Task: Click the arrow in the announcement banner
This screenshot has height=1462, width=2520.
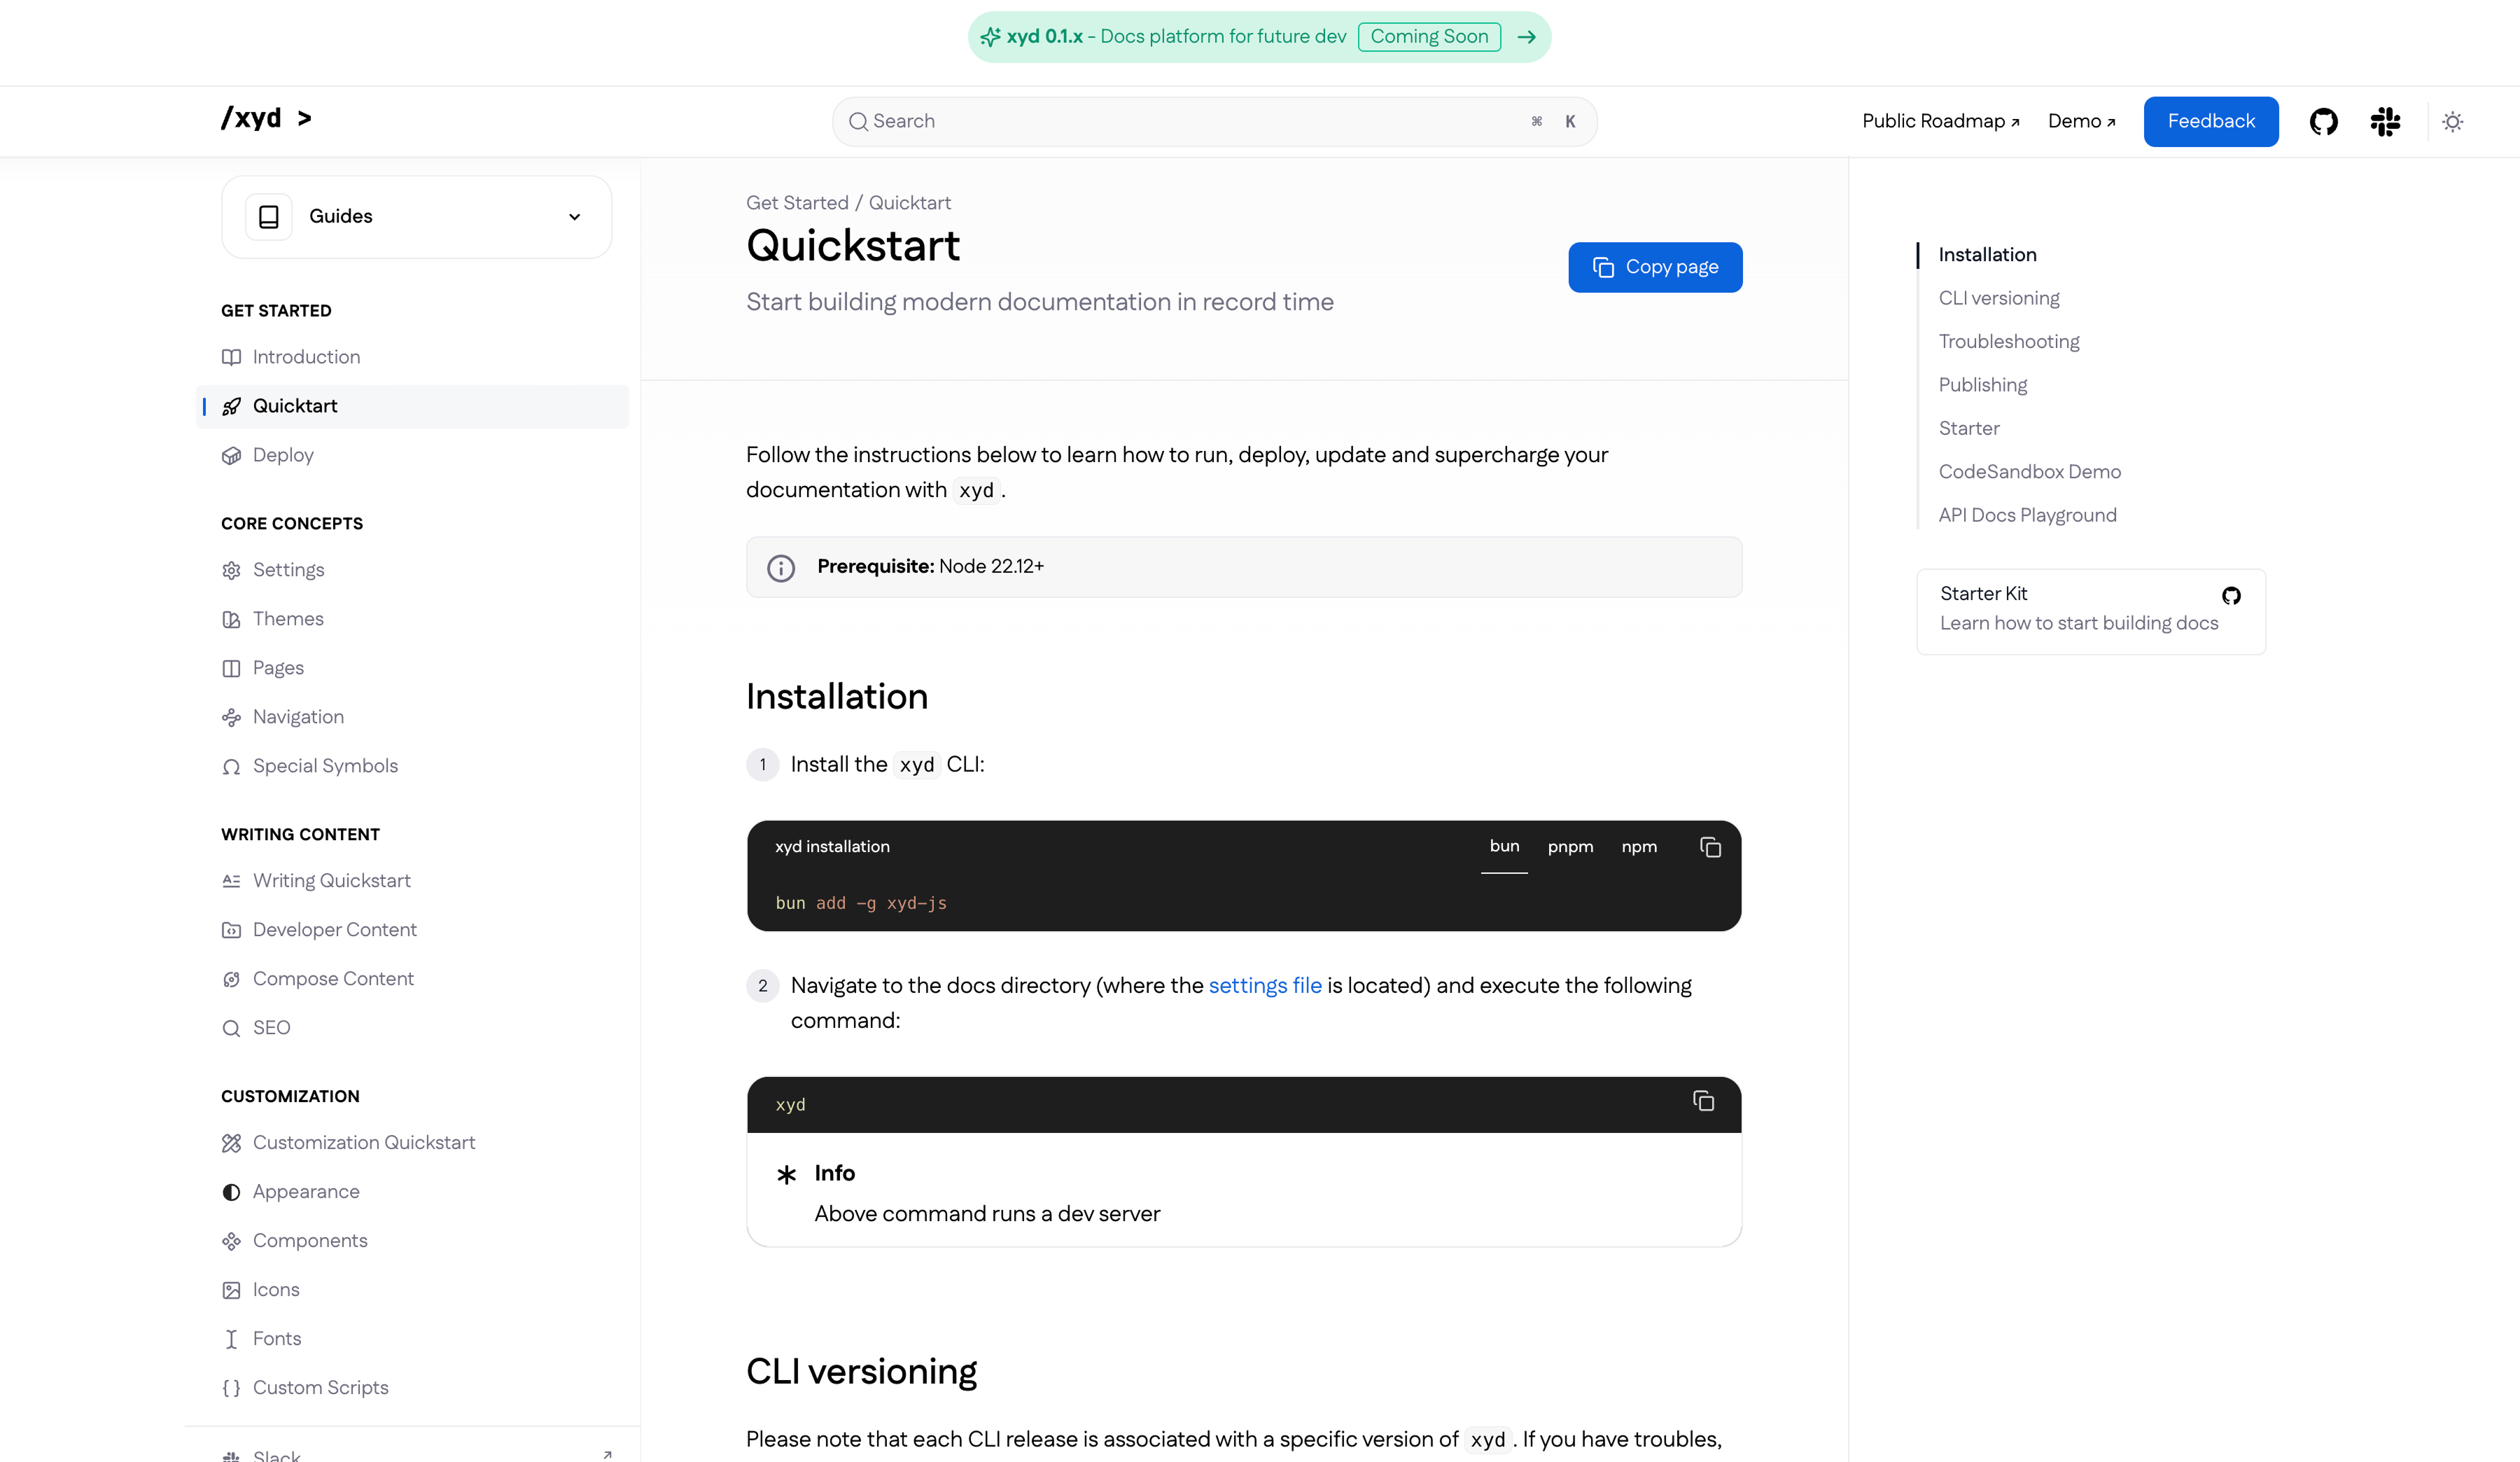Action: (x=1526, y=37)
